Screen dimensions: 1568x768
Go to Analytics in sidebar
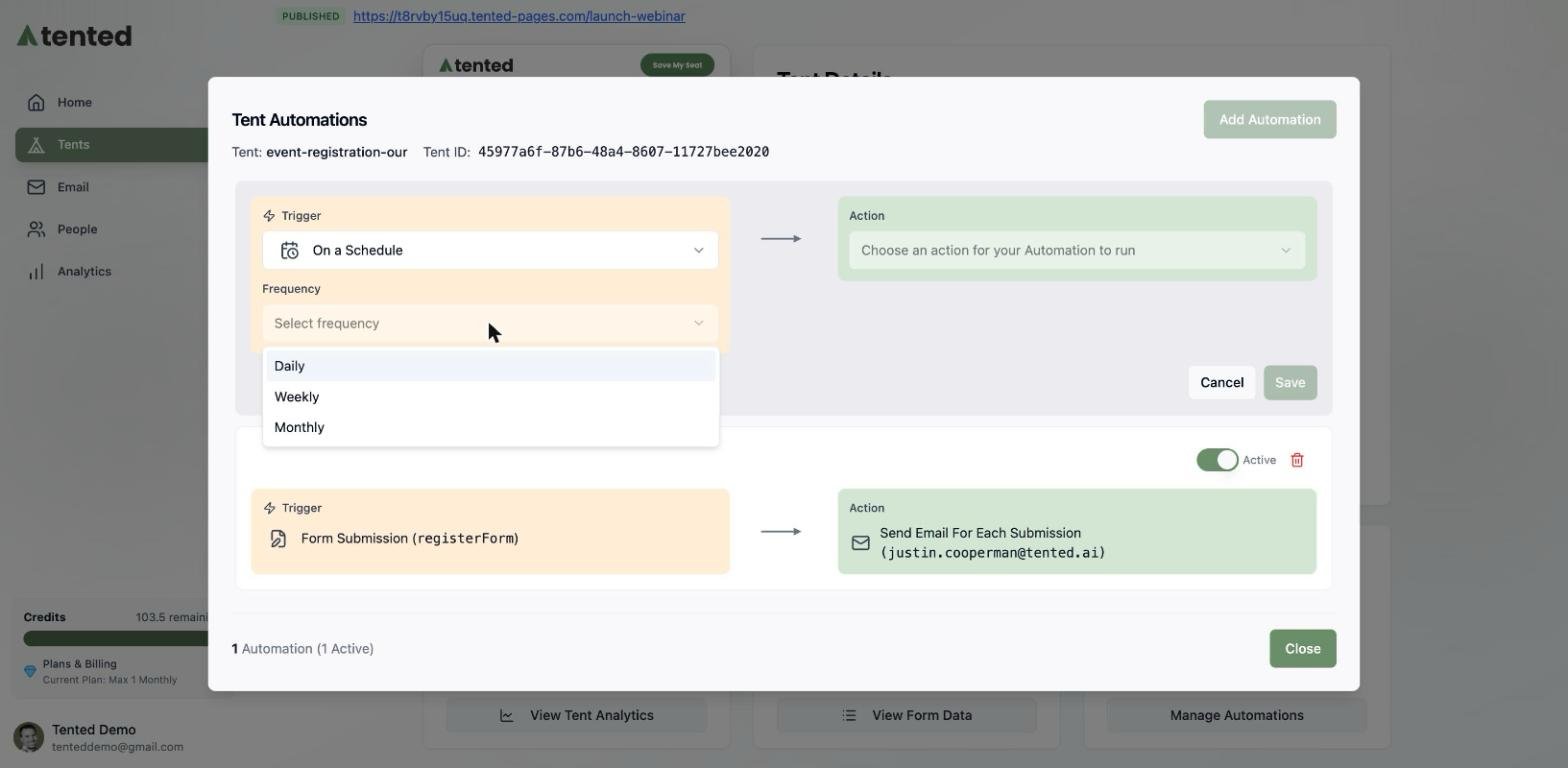pyautogui.click(x=84, y=272)
